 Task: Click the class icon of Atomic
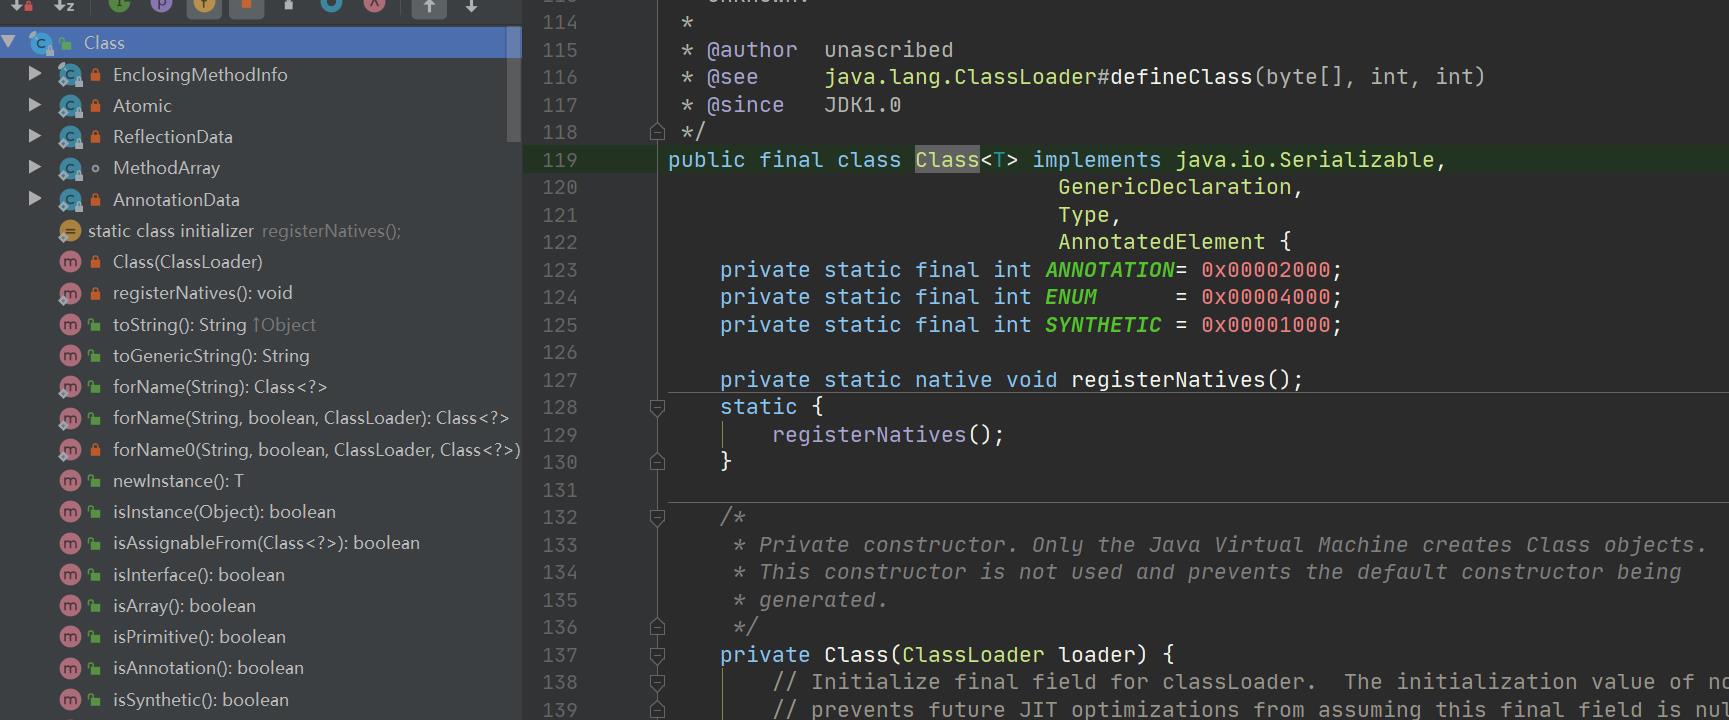tap(70, 106)
